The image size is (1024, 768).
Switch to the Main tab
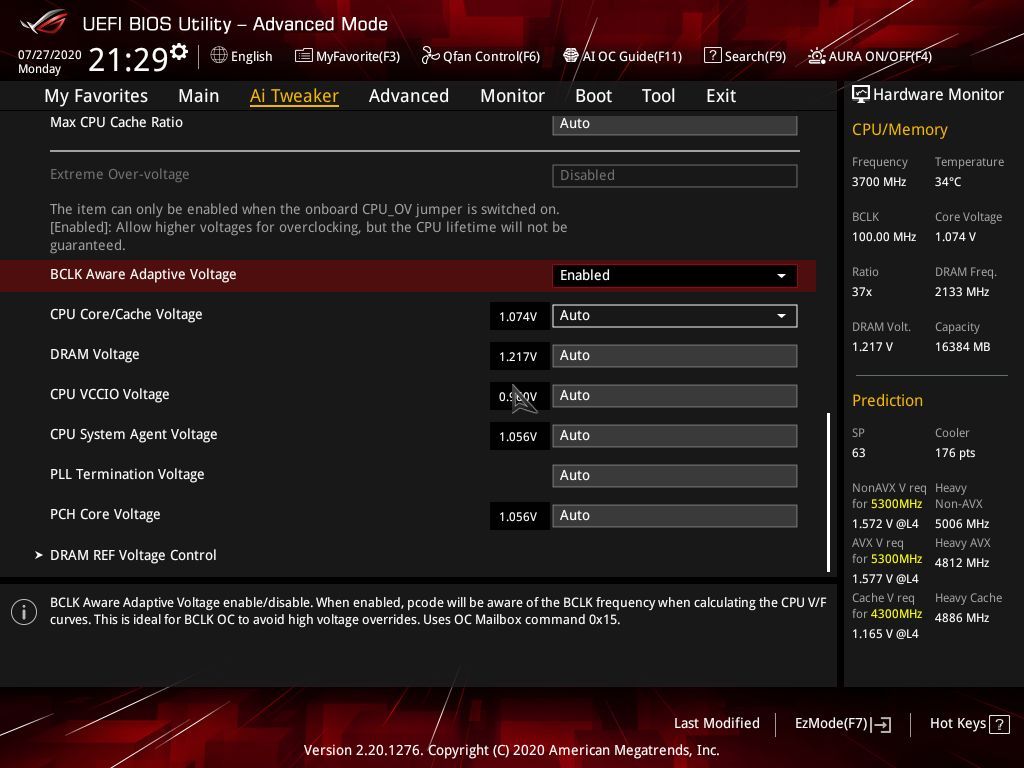click(199, 96)
